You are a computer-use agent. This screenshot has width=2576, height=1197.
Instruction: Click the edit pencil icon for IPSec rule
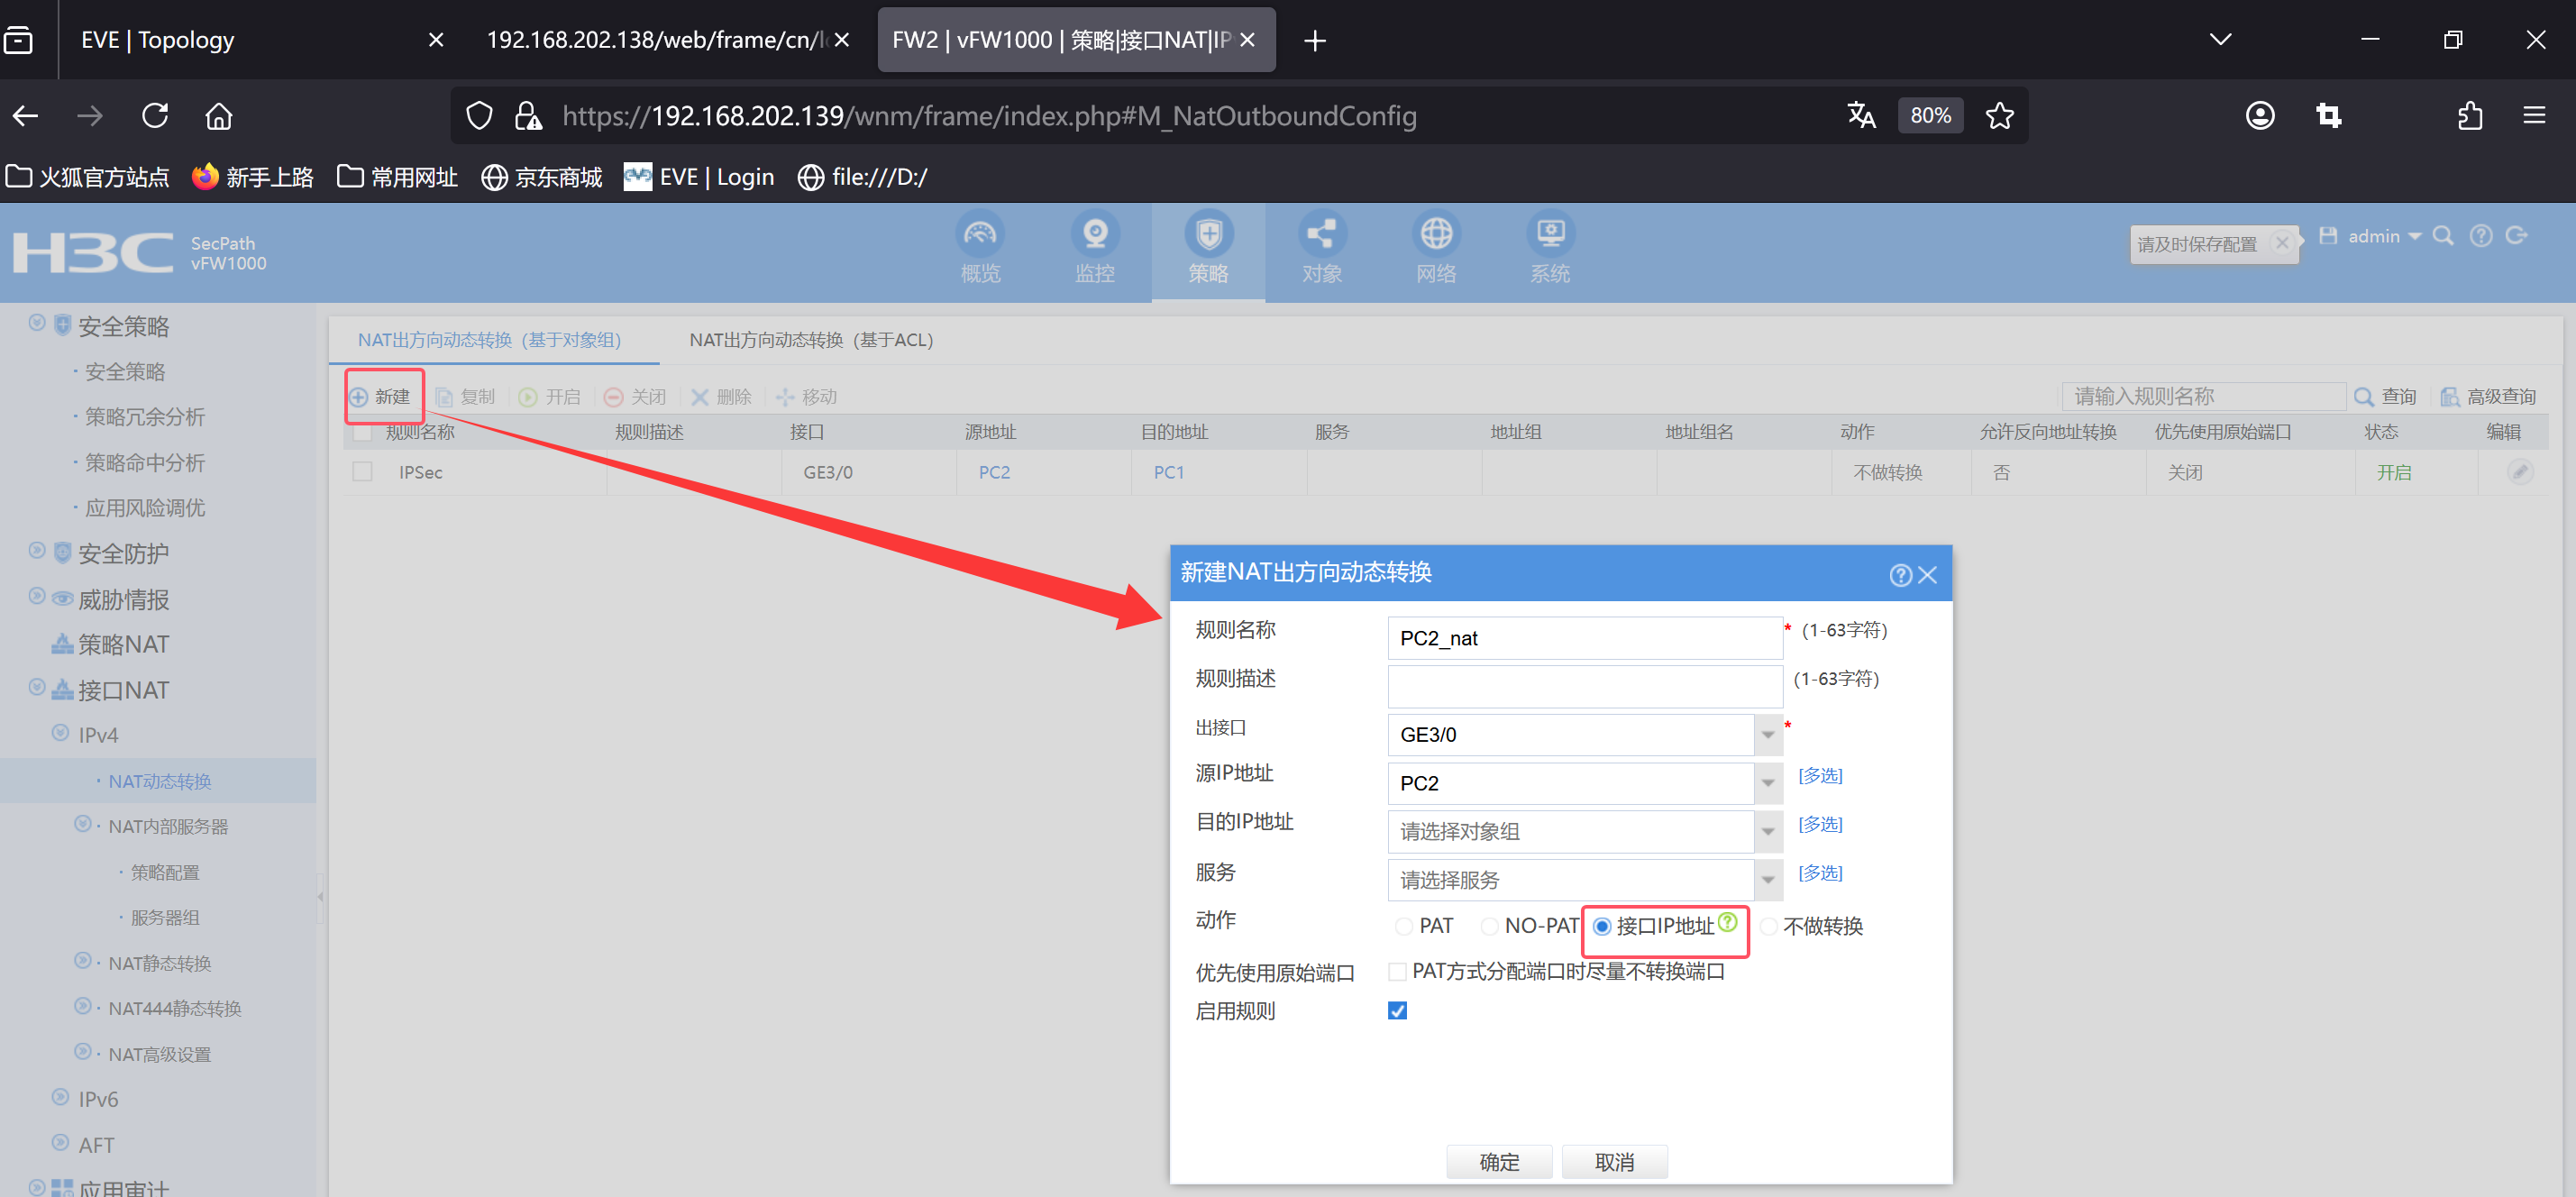(x=2519, y=472)
